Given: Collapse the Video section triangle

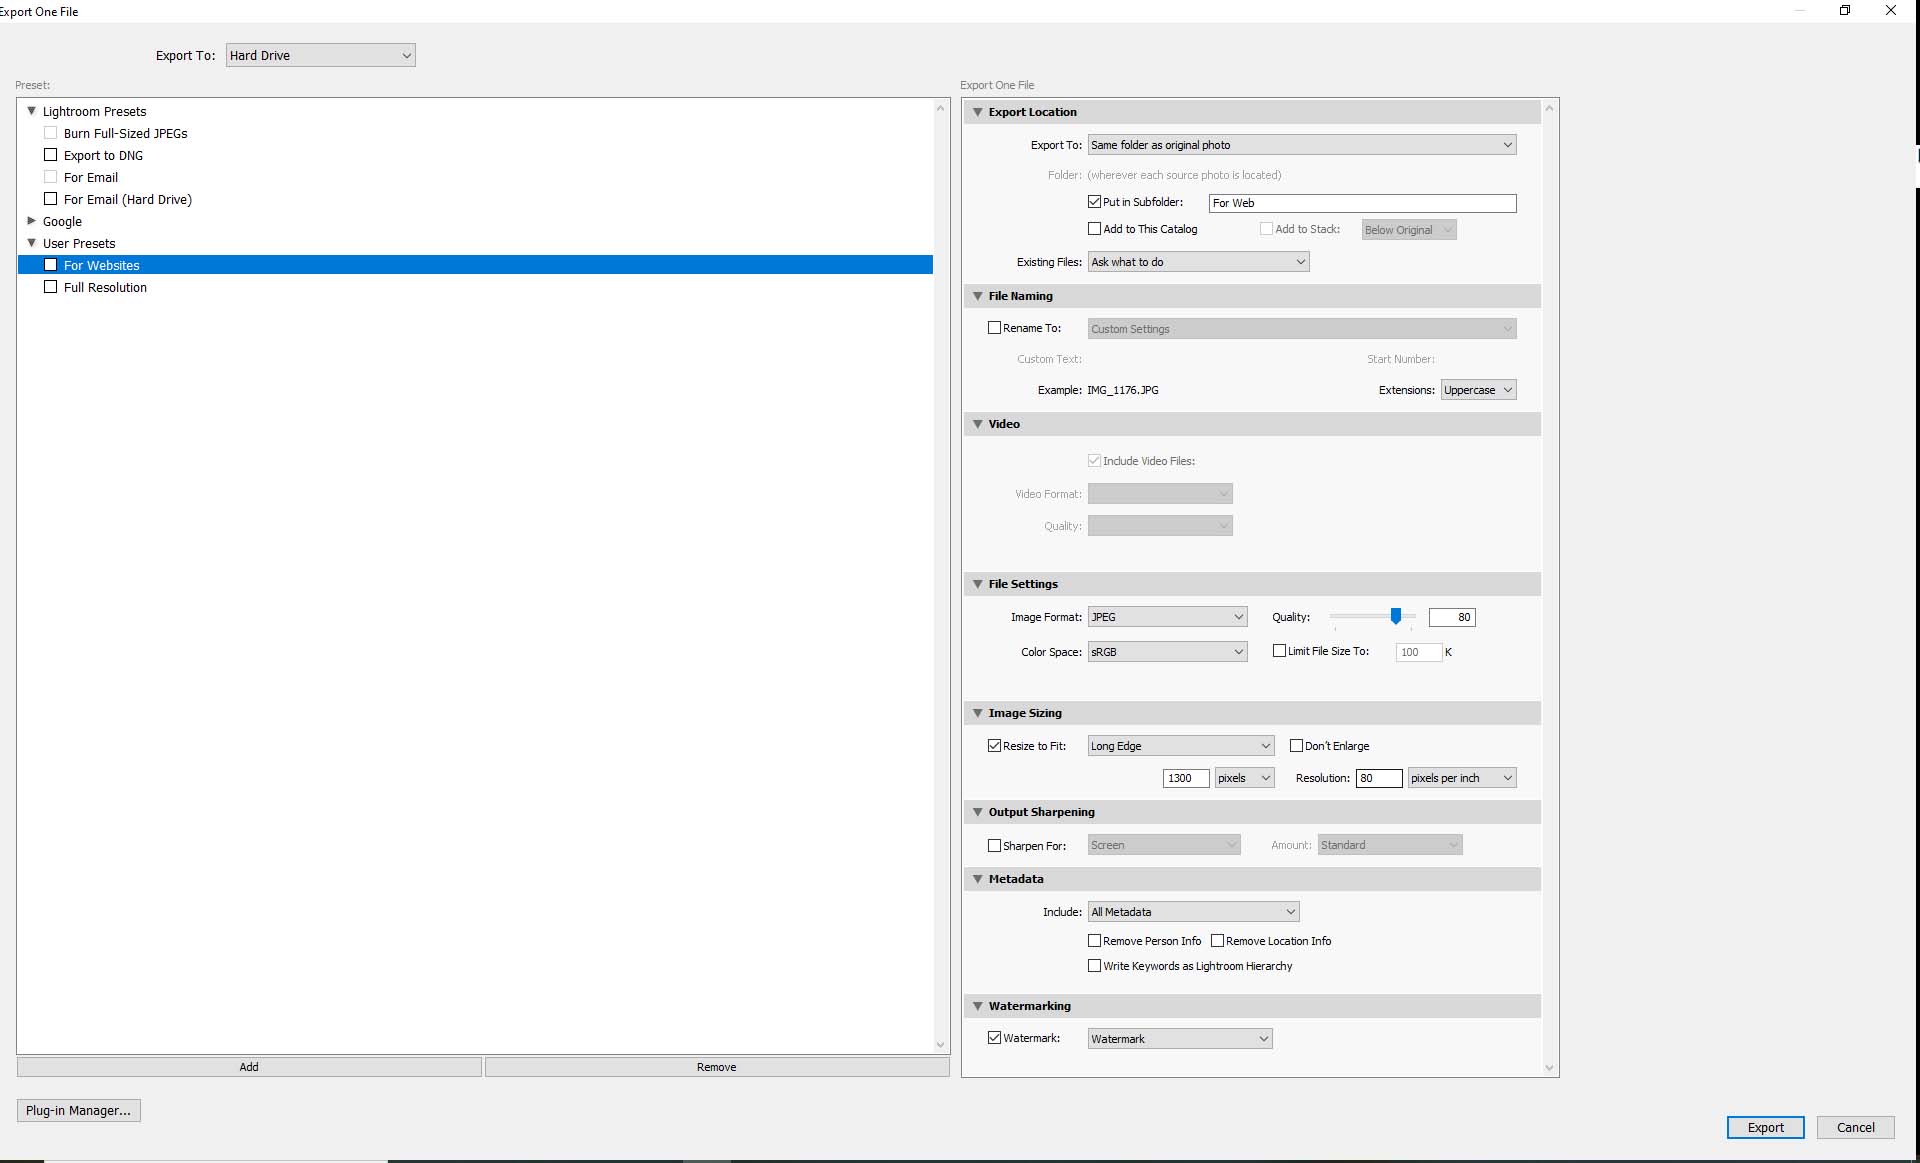Looking at the screenshot, I should tap(978, 424).
